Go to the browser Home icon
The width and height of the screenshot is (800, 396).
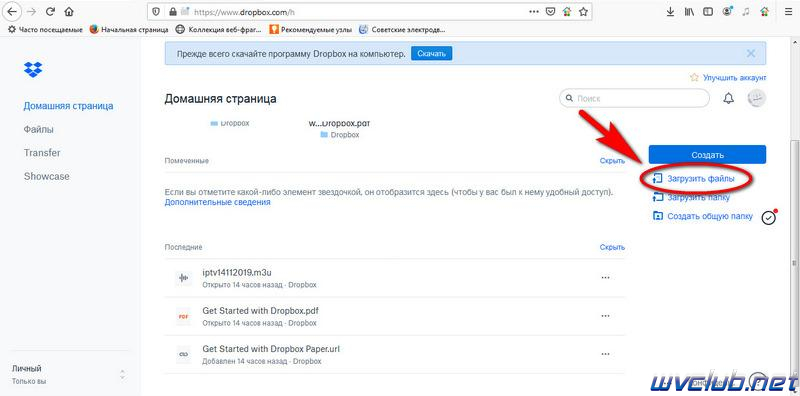[x=69, y=11]
